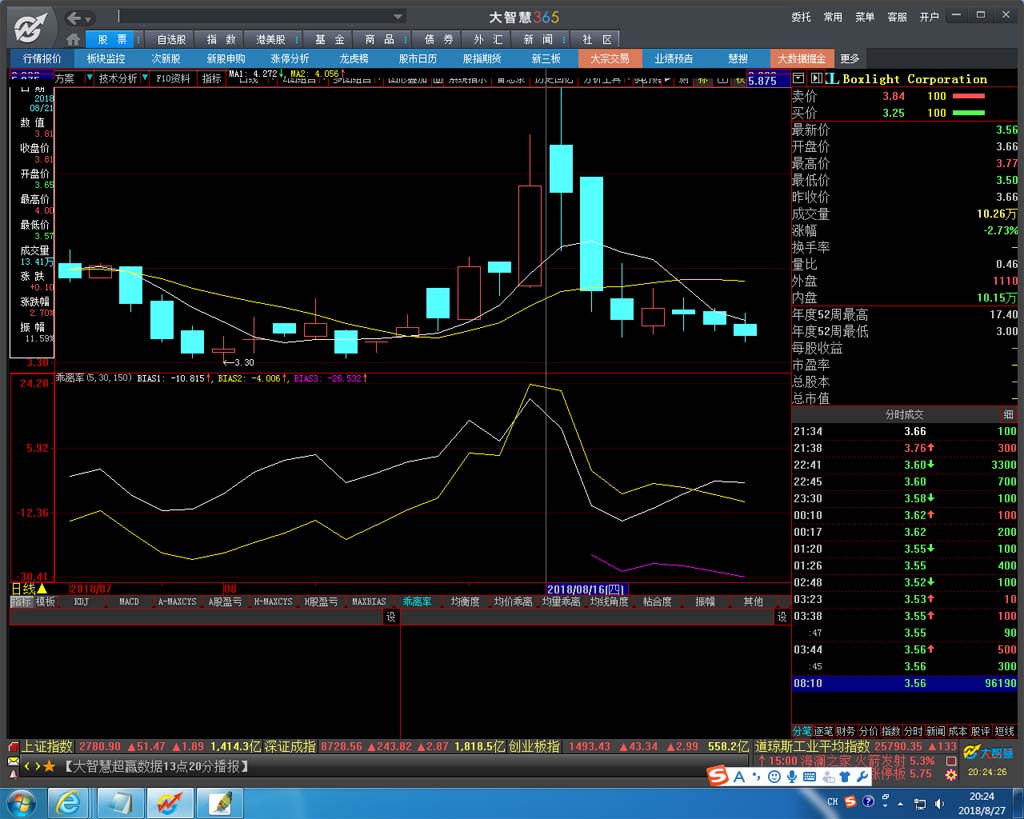Open the 港美股 main tab
Image resolution: width=1024 pixels, height=819 pixels.
tap(270, 40)
